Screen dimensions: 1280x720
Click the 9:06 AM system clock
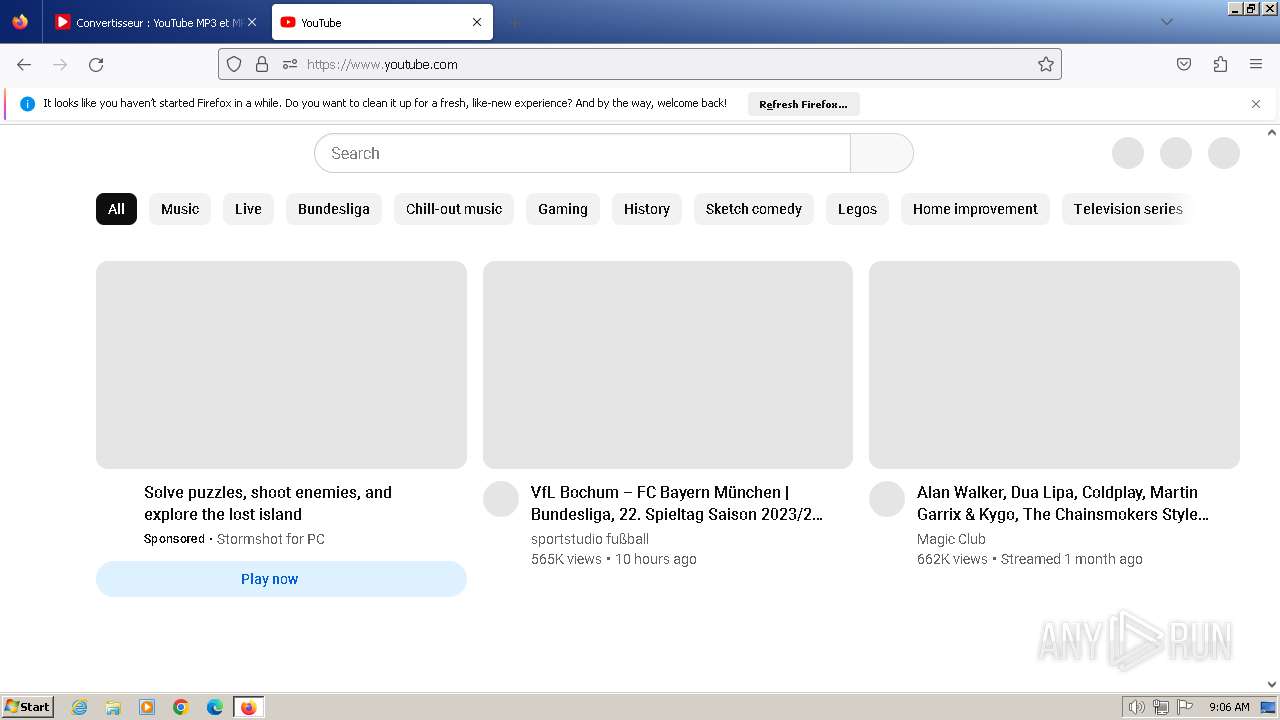[1229, 707]
